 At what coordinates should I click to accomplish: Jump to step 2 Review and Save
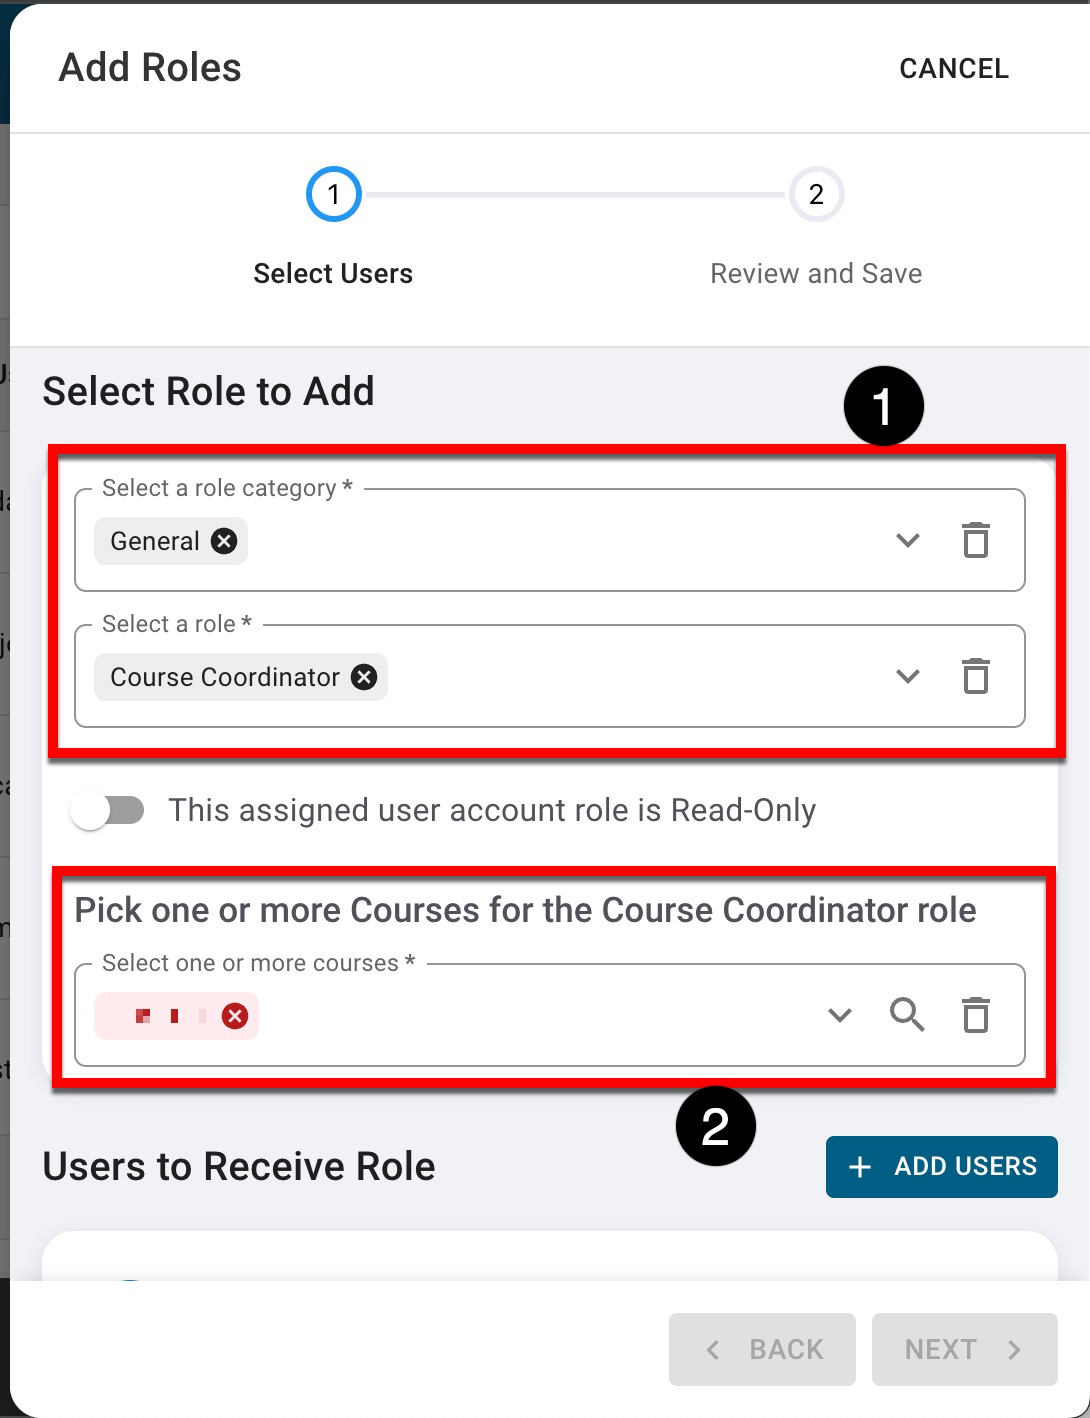pos(816,194)
